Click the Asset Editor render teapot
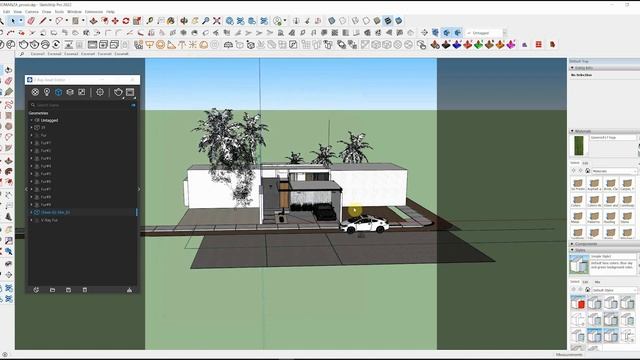Image resolution: width=640 pixels, height=360 pixels. tap(118, 92)
